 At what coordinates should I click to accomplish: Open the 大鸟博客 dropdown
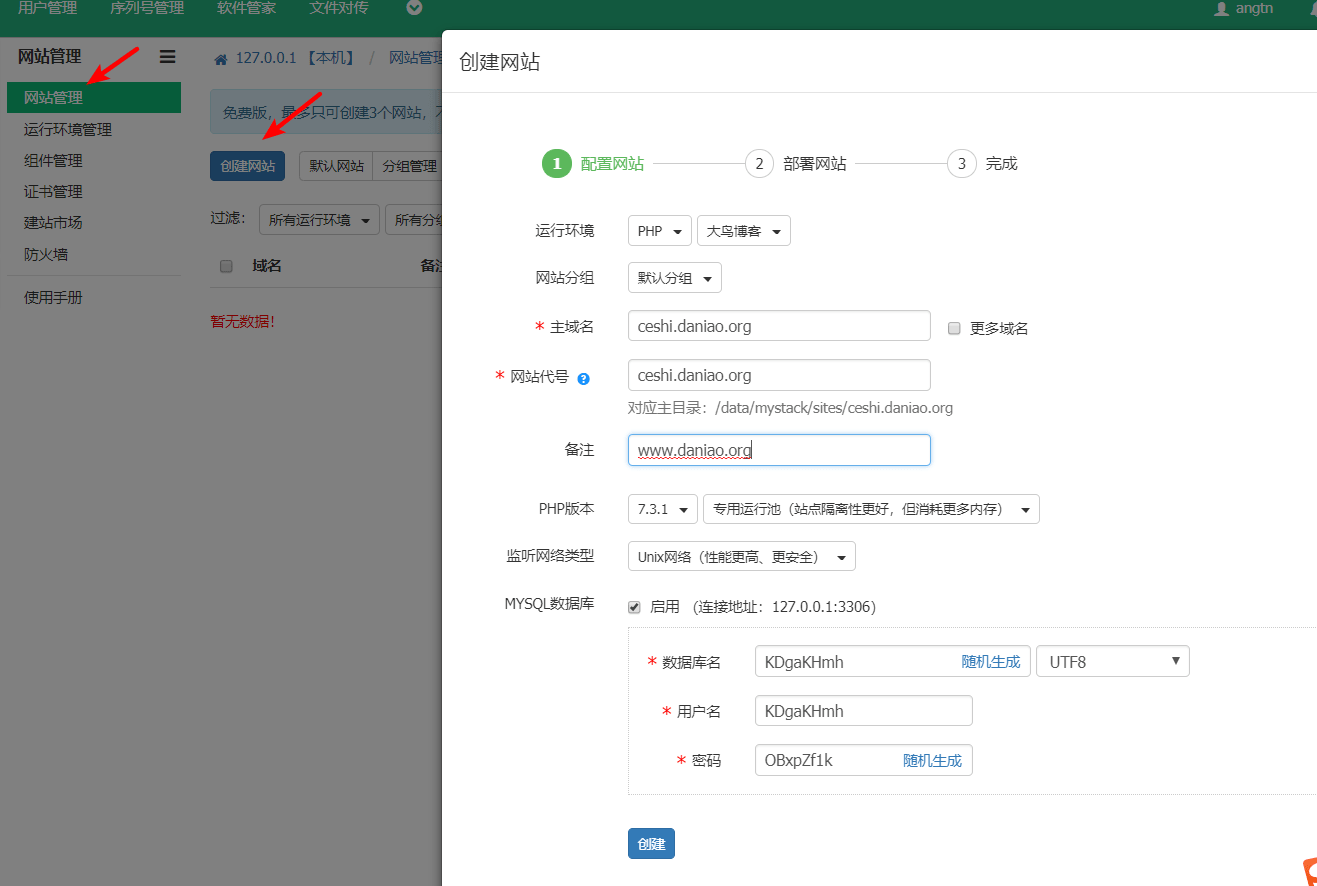tap(744, 231)
